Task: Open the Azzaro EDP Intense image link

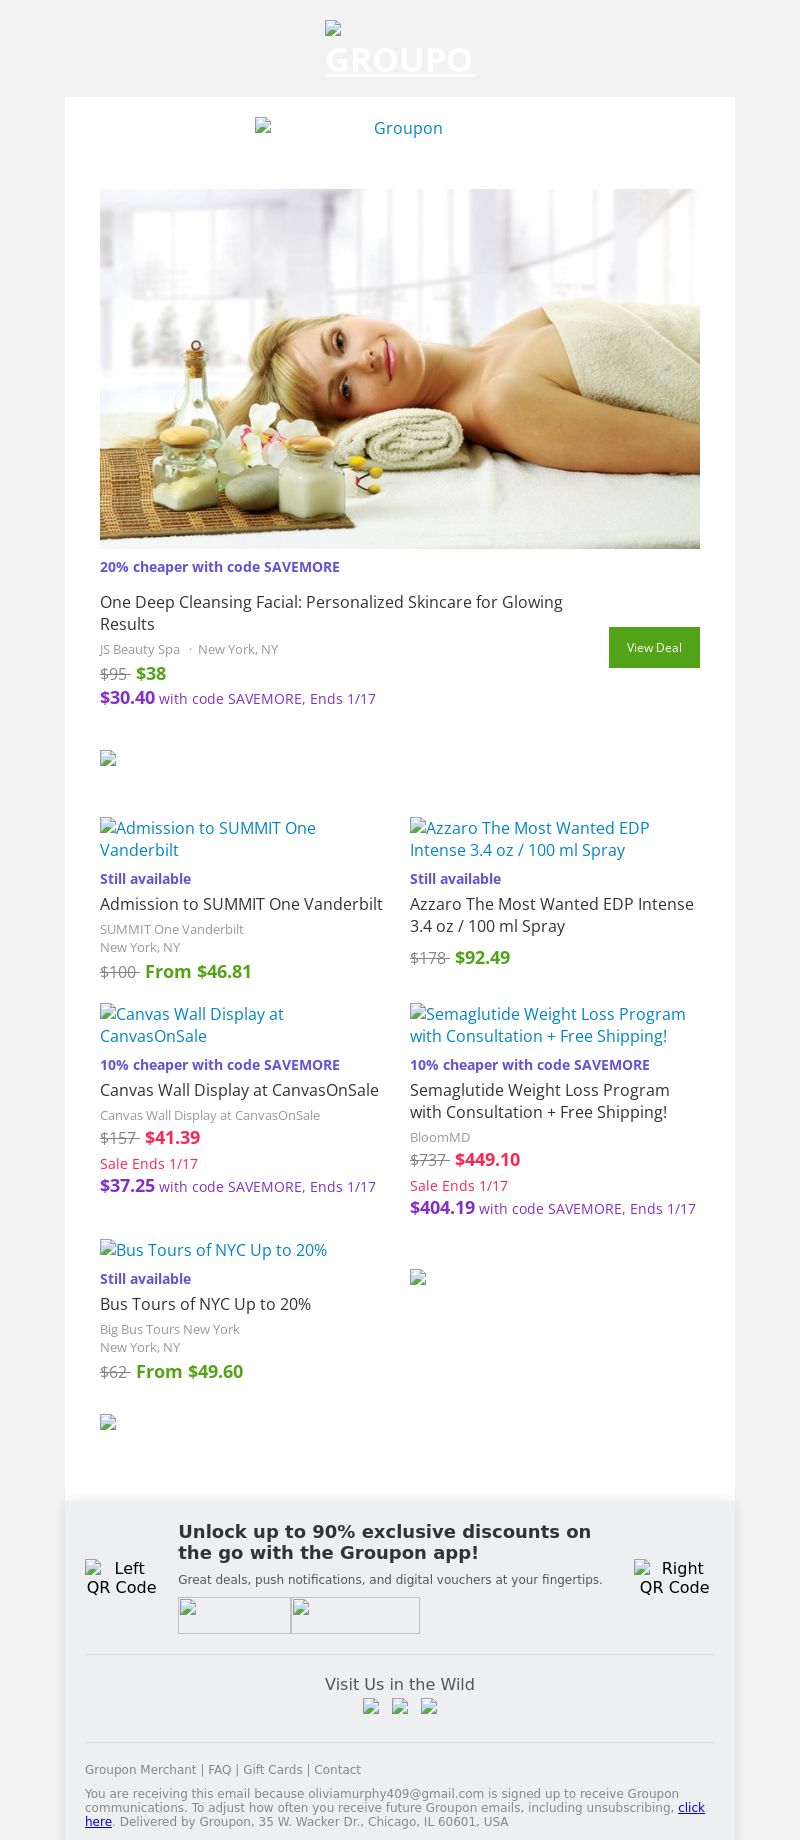Action: click(529, 839)
